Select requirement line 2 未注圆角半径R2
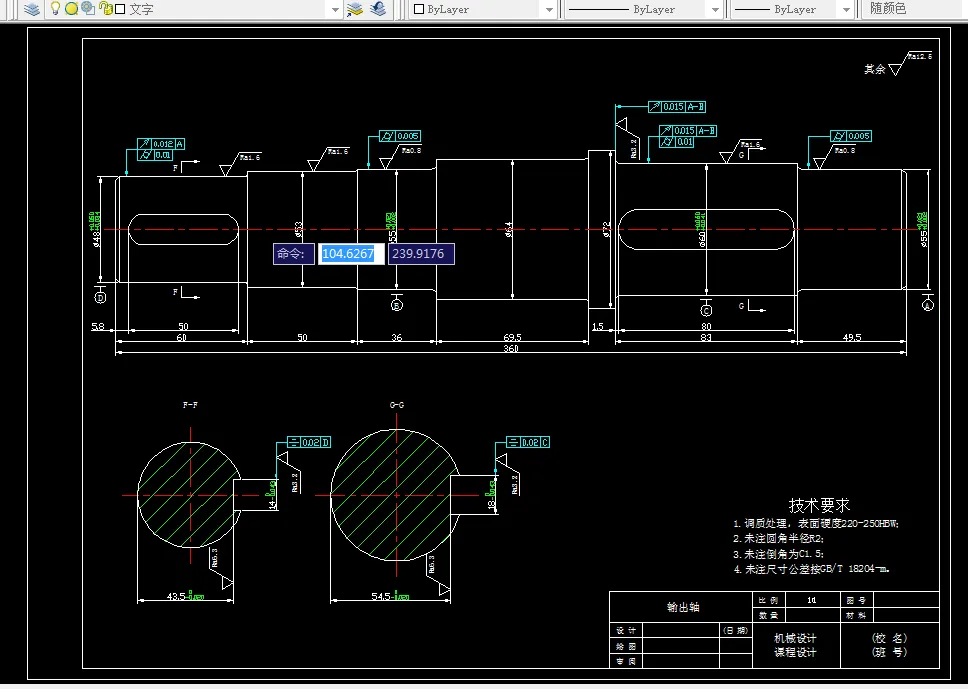This screenshot has width=968, height=689. click(x=778, y=538)
